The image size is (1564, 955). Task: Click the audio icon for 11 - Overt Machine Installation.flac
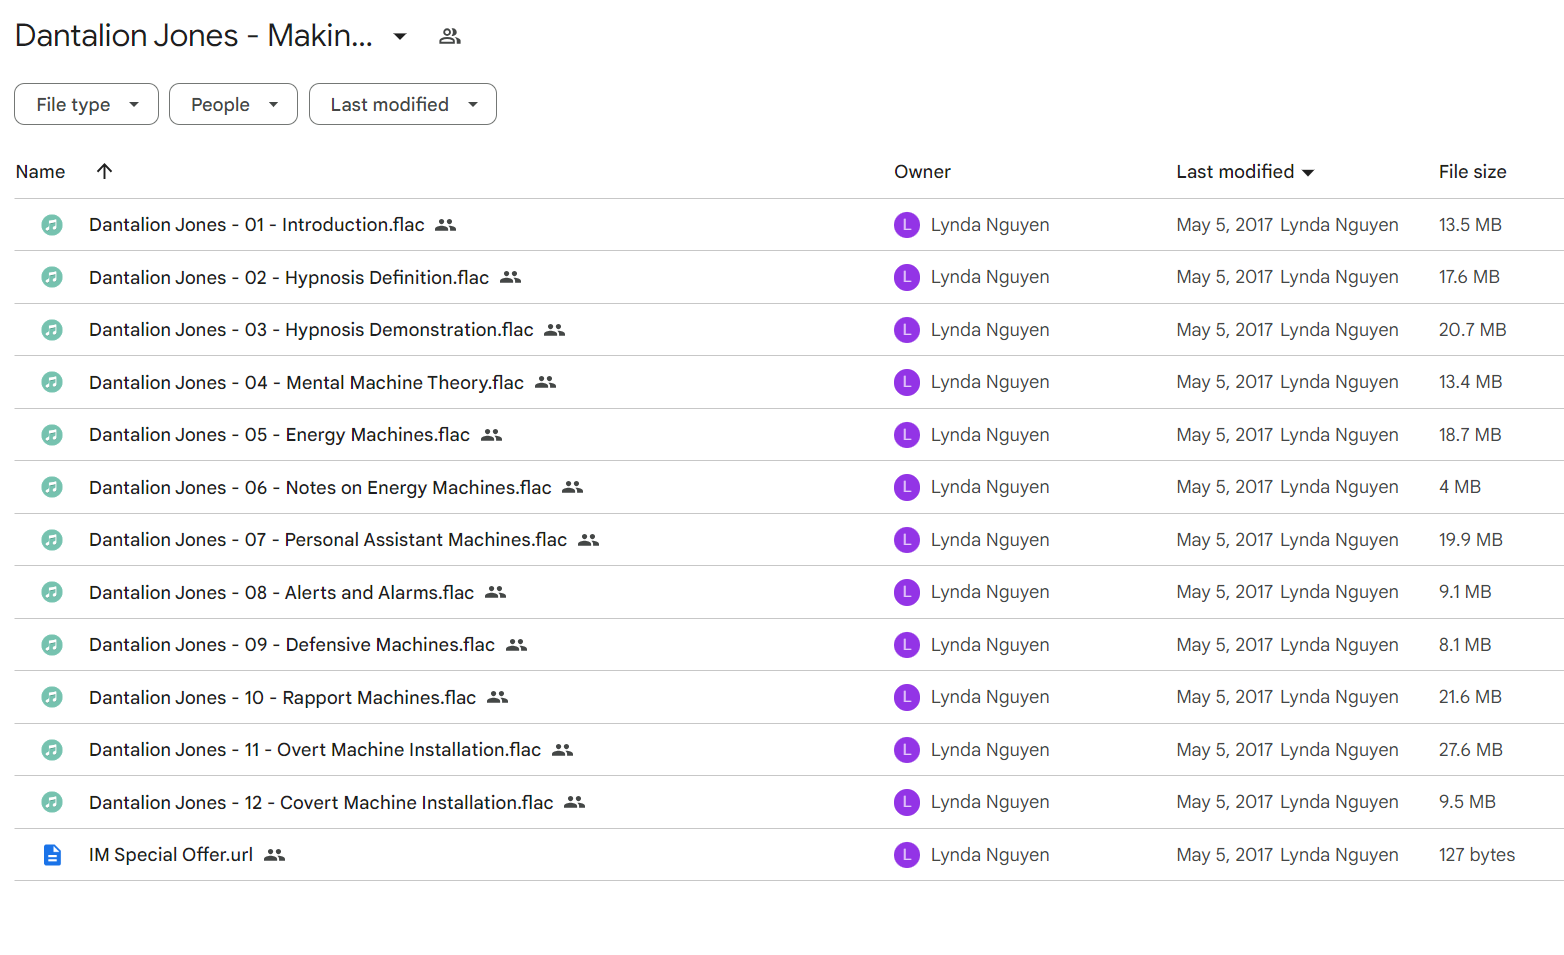pyautogui.click(x=52, y=750)
